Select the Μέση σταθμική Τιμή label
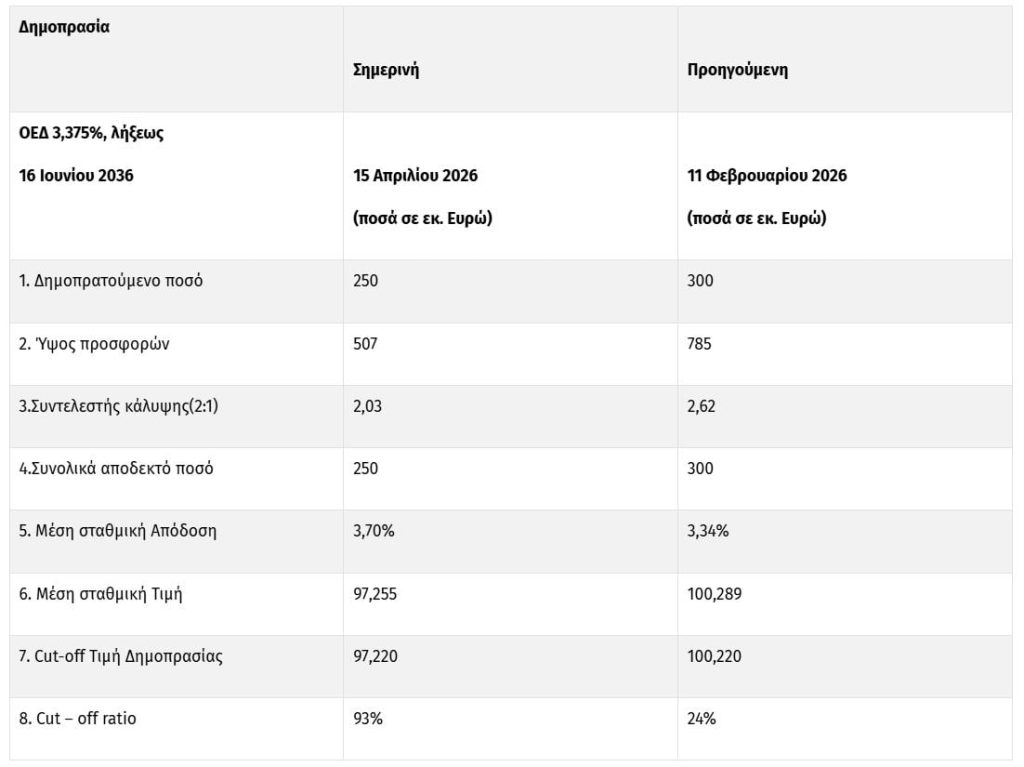 101,594
